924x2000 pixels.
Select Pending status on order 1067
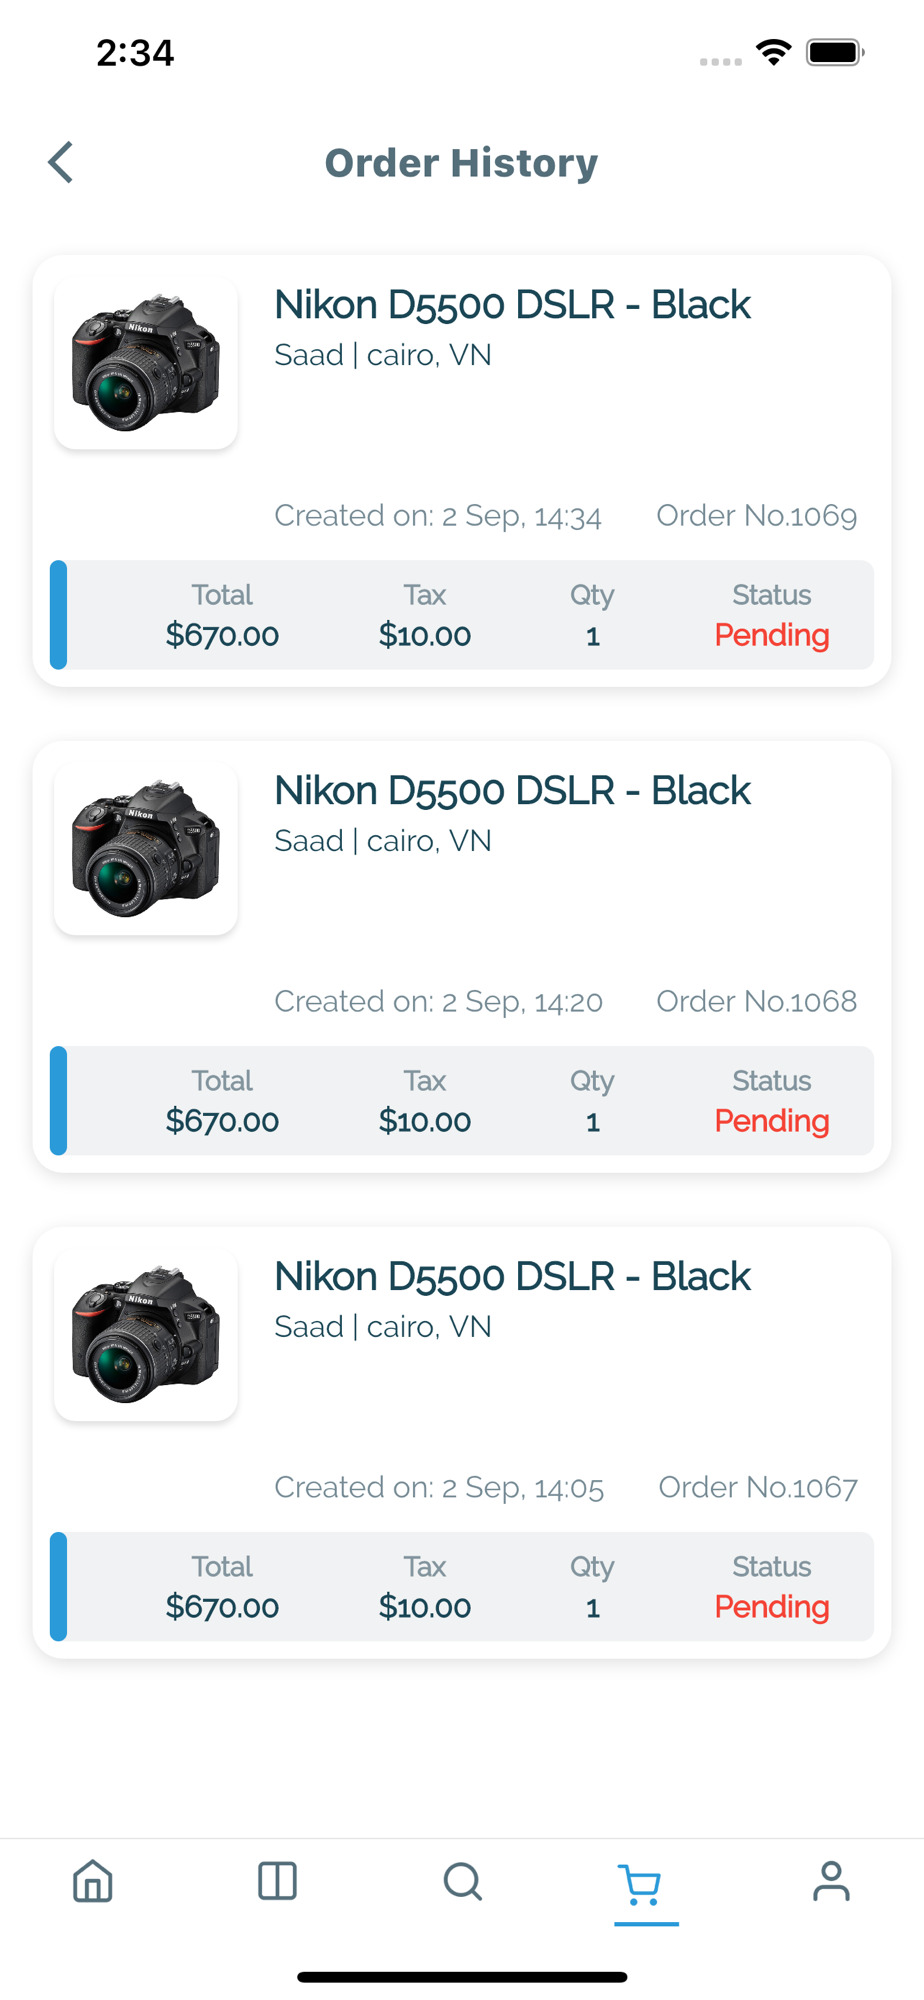(772, 1608)
